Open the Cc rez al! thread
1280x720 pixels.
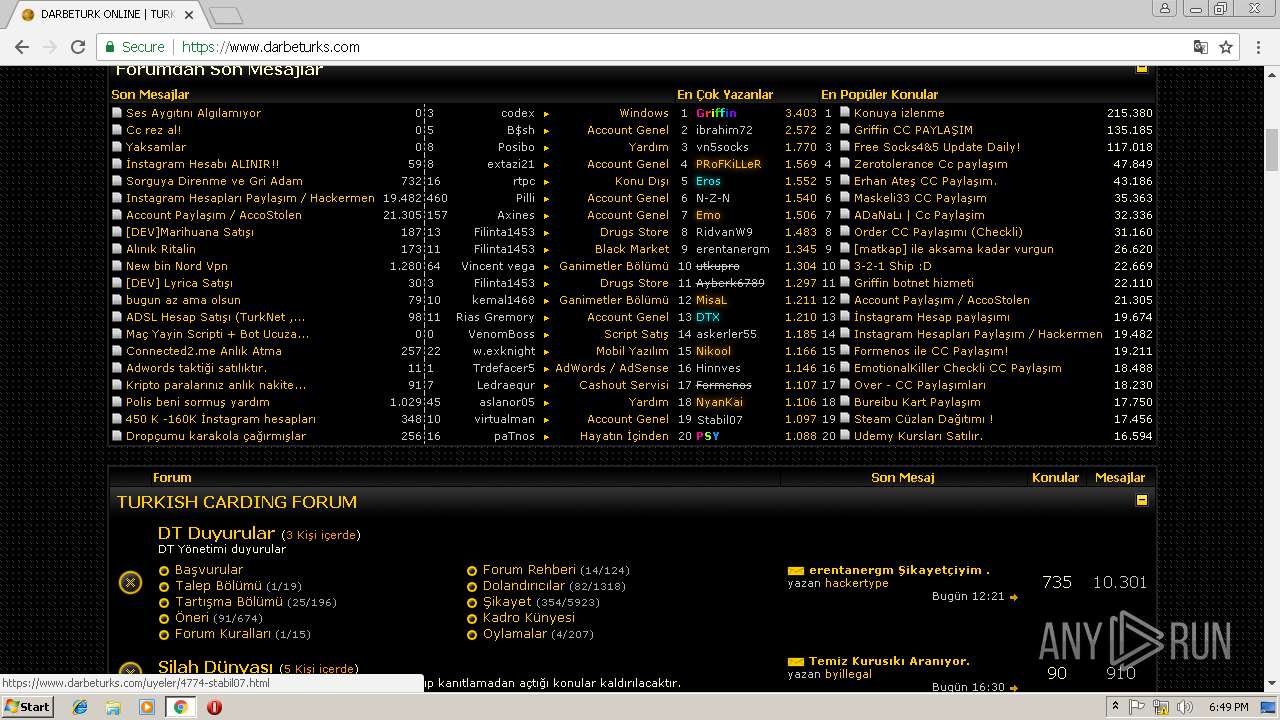pos(153,130)
